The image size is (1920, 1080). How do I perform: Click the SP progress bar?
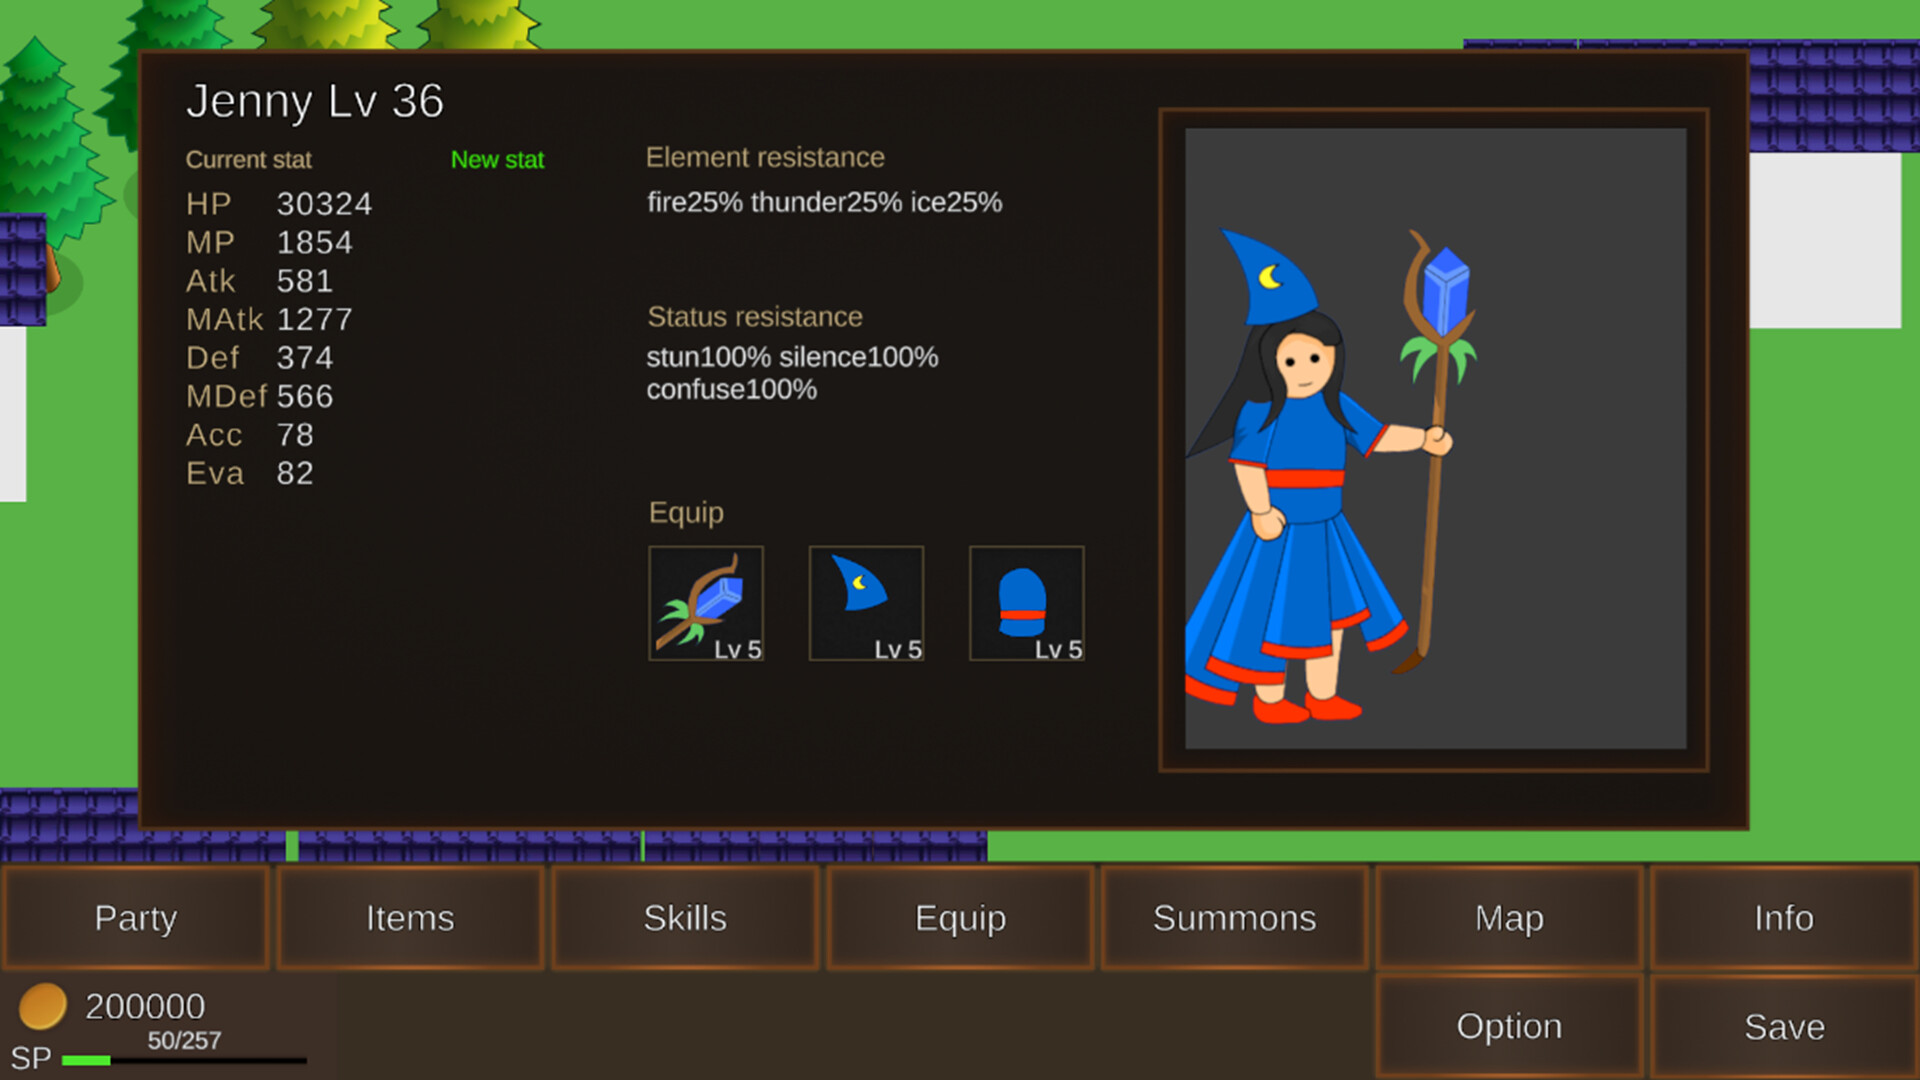(184, 1060)
